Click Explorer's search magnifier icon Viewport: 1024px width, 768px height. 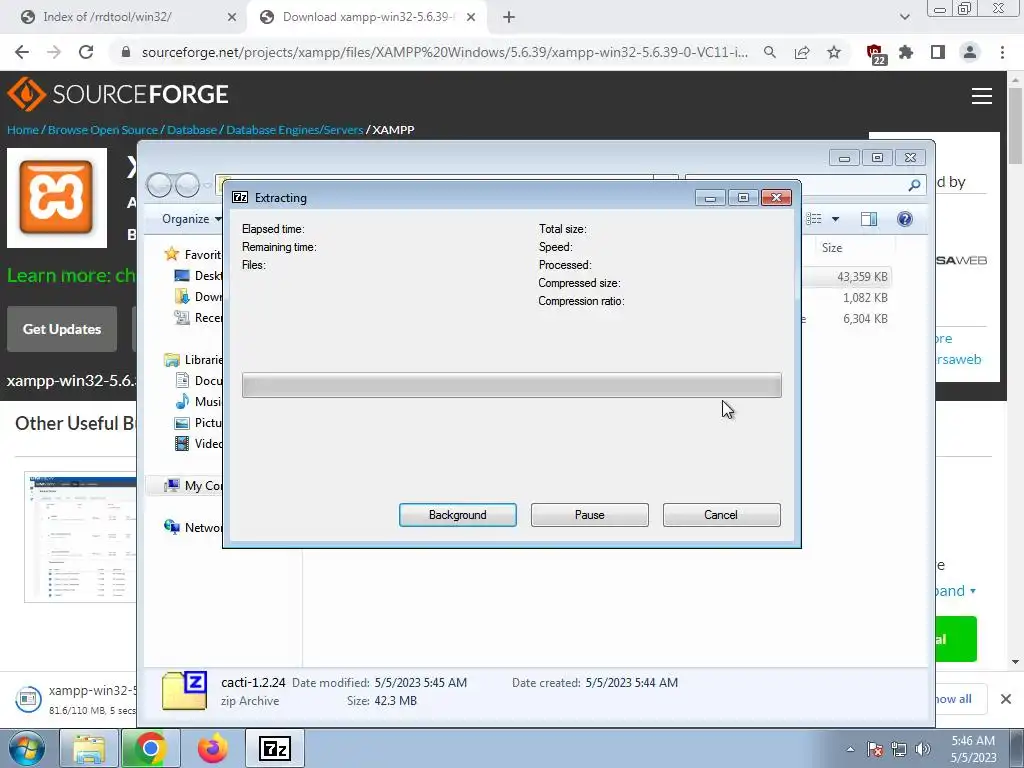pos(914,185)
